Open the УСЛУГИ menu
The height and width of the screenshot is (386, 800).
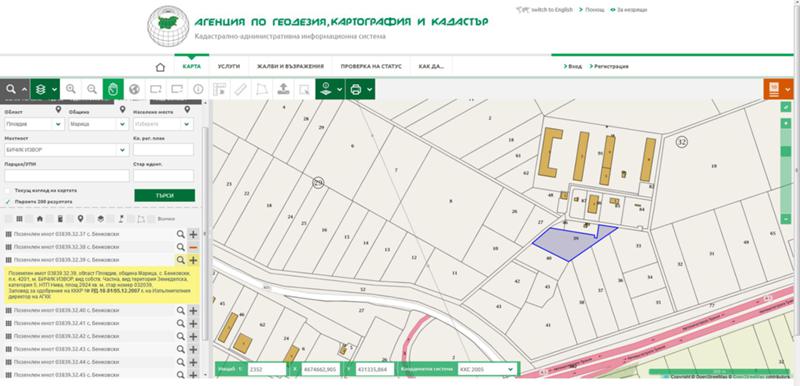click(x=229, y=66)
